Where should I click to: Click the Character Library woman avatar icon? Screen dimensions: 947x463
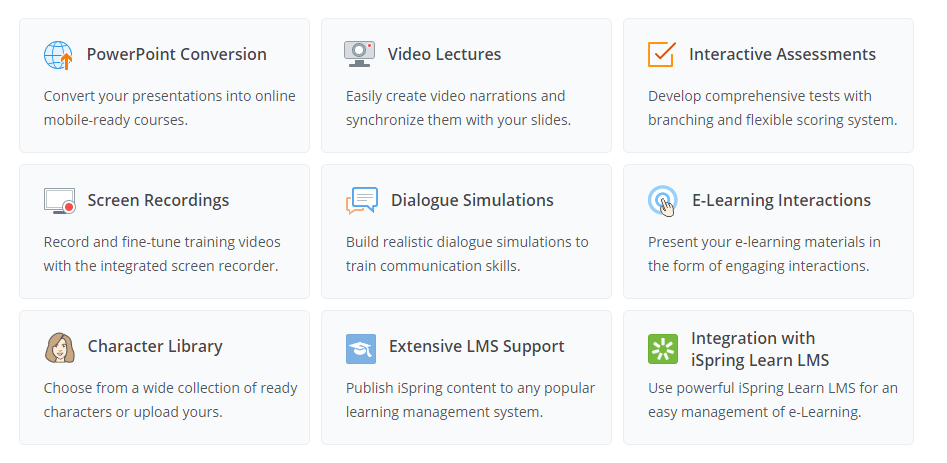(x=59, y=347)
